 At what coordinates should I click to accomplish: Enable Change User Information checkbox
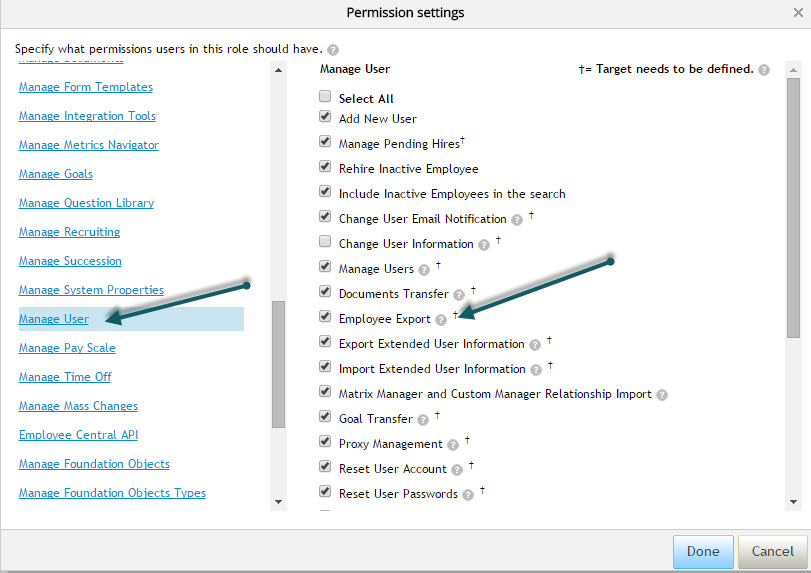tap(325, 242)
